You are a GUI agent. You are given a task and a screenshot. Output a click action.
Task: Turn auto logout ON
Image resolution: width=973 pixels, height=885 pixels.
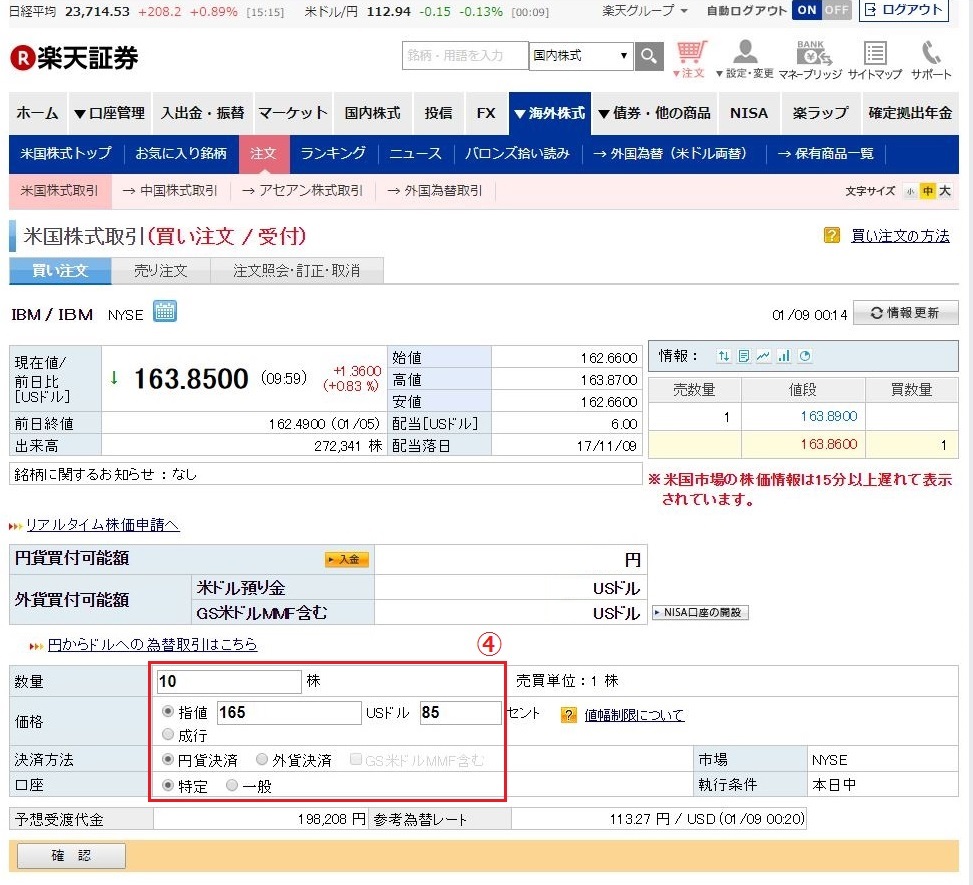click(807, 10)
